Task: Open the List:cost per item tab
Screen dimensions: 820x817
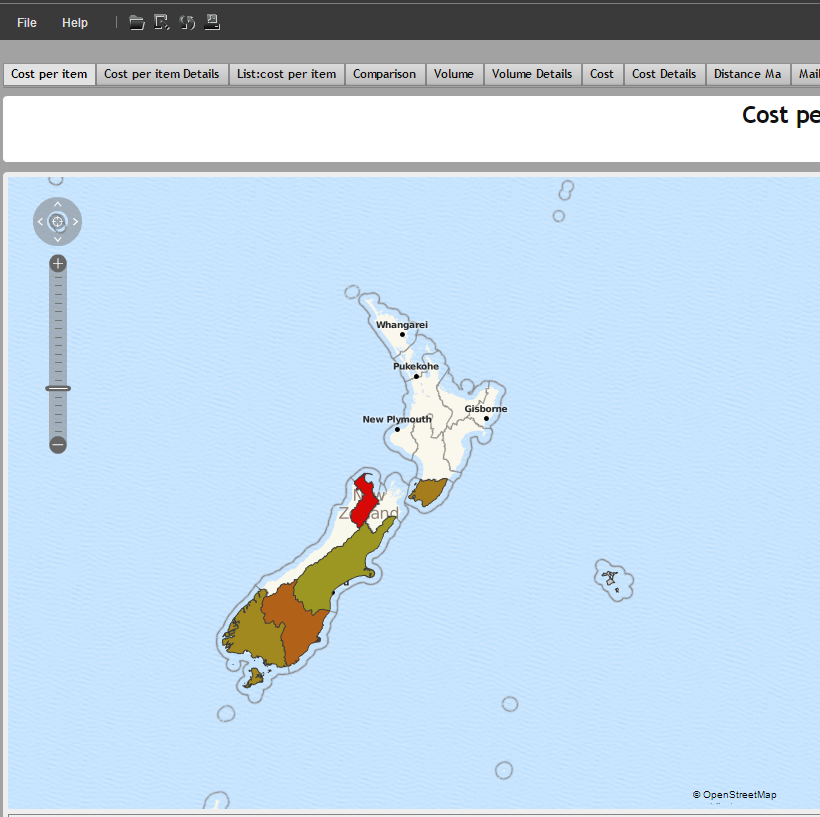Action: (x=286, y=73)
